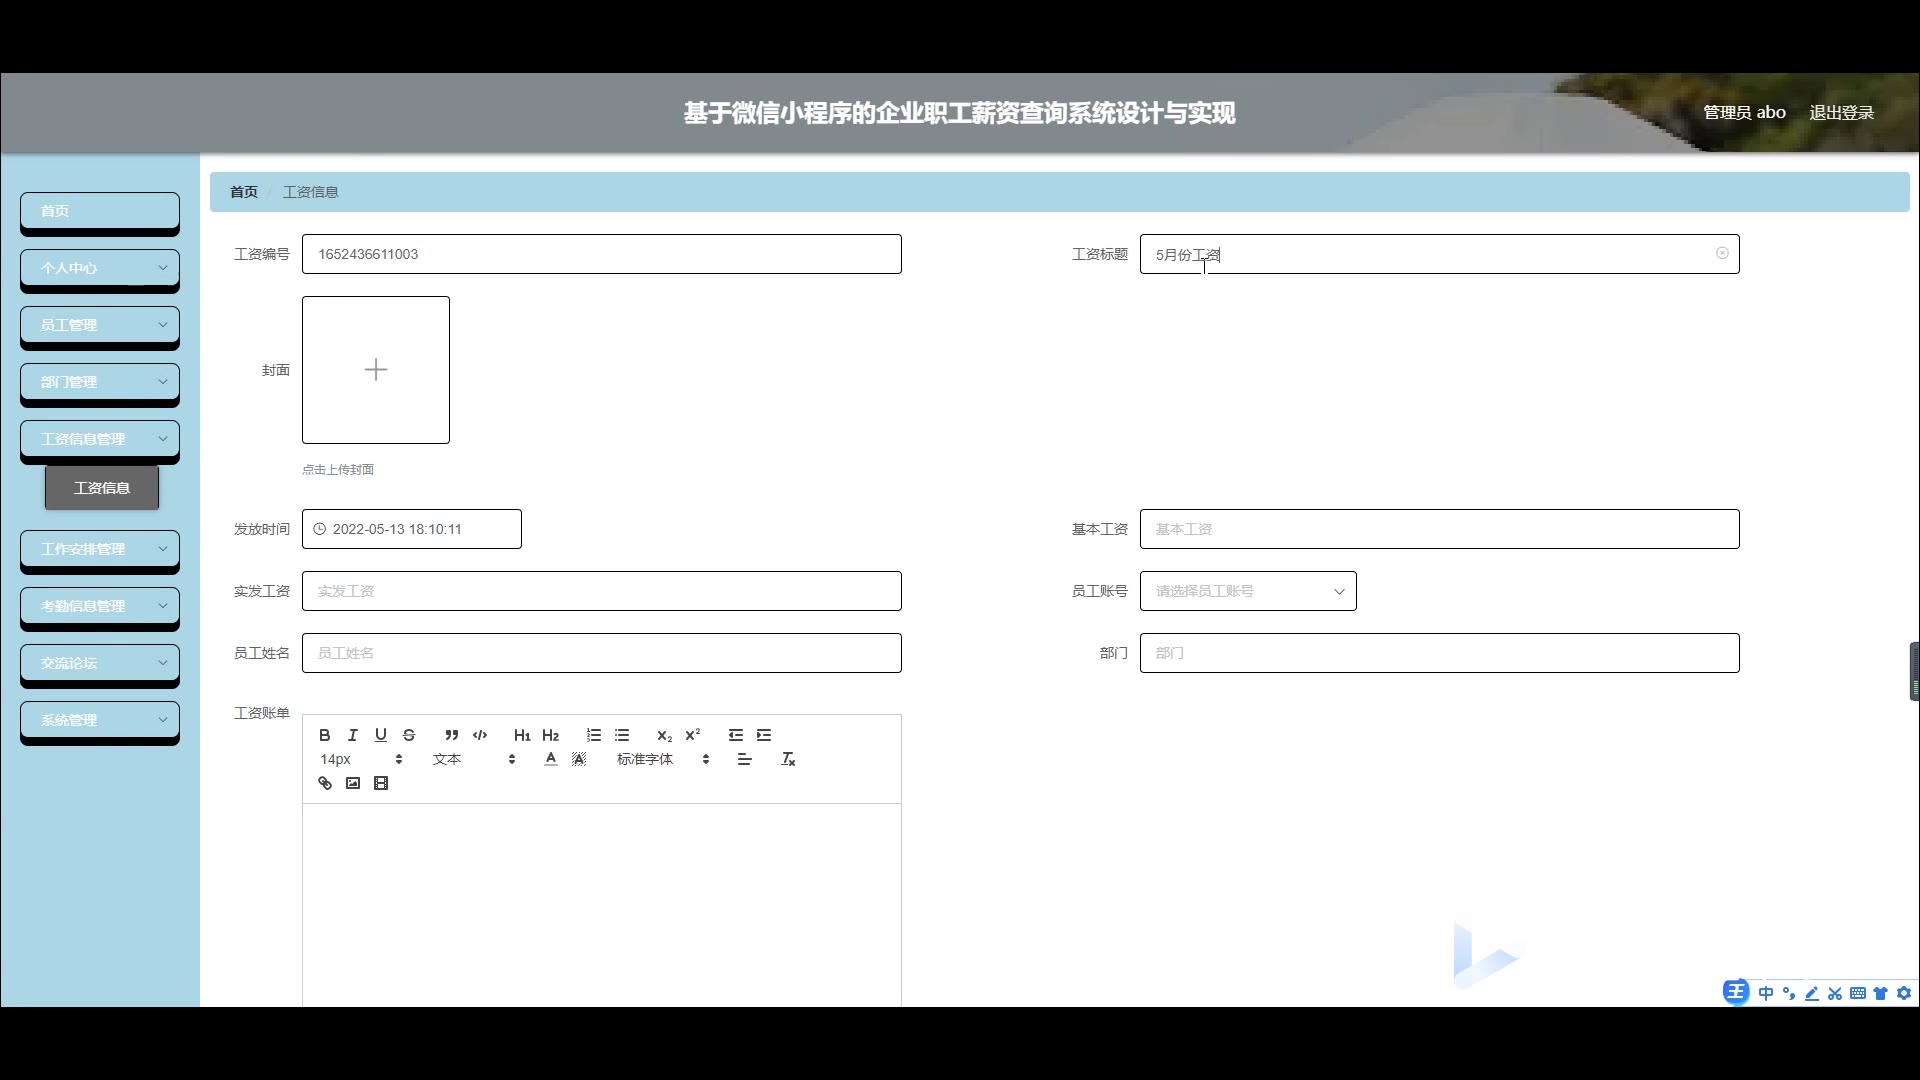The width and height of the screenshot is (1920, 1080).
Task: Apply Heading 2 (H2) style
Action: tap(551, 735)
